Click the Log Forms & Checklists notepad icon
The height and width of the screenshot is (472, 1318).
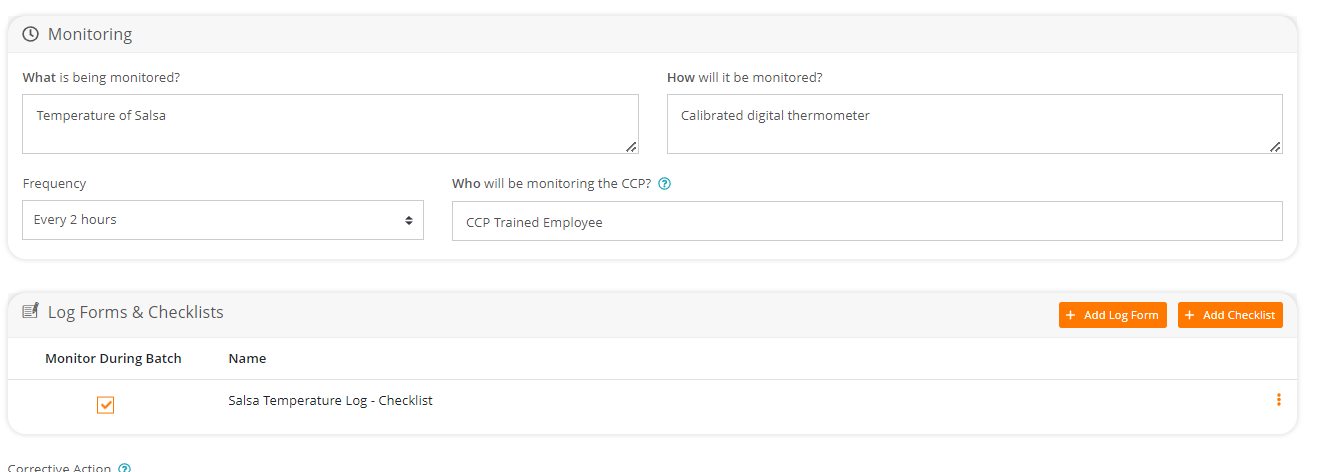pyautogui.click(x=30, y=312)
